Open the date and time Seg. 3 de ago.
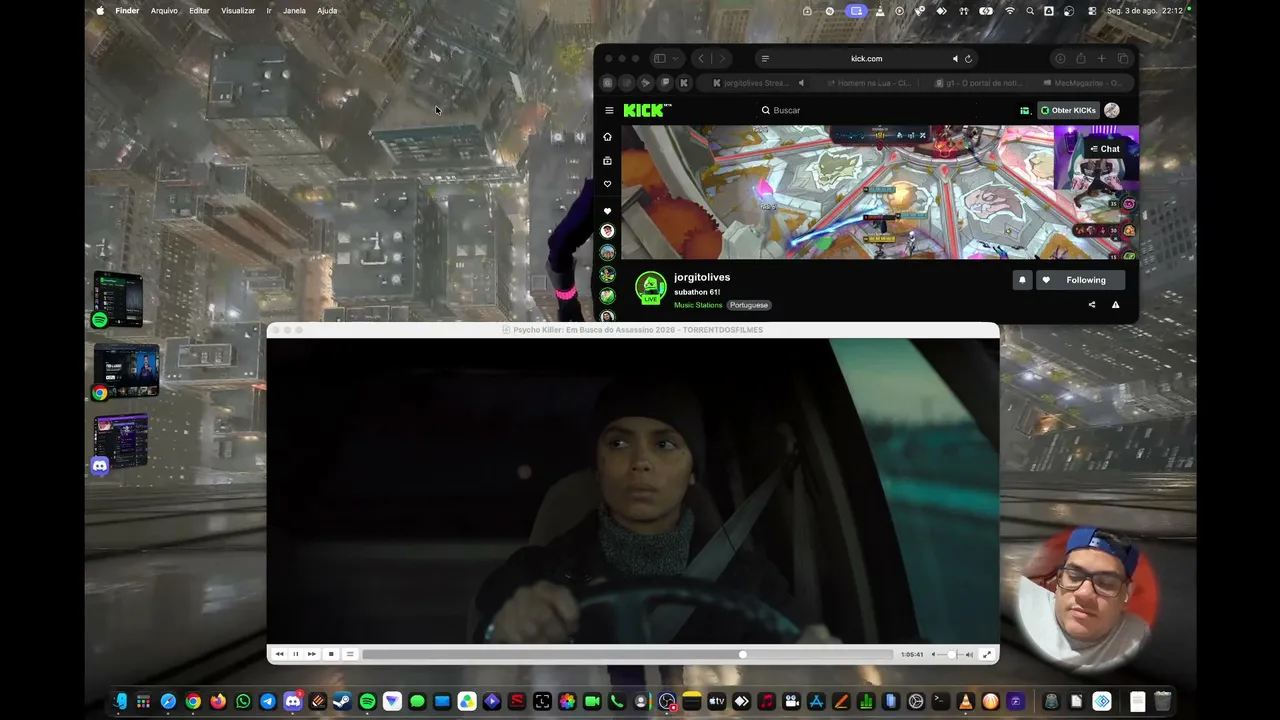 (x=1146, y=11)
